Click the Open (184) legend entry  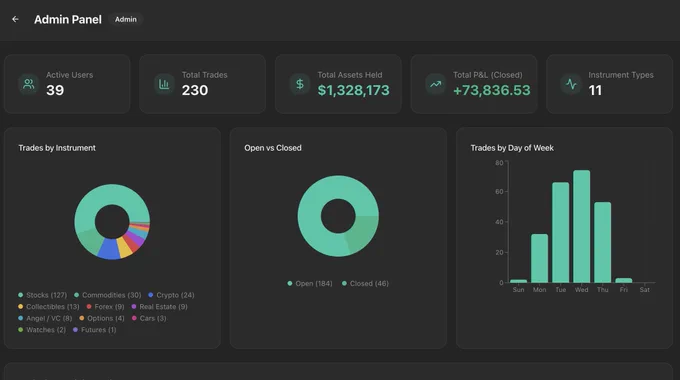click(x=310, y=284)
